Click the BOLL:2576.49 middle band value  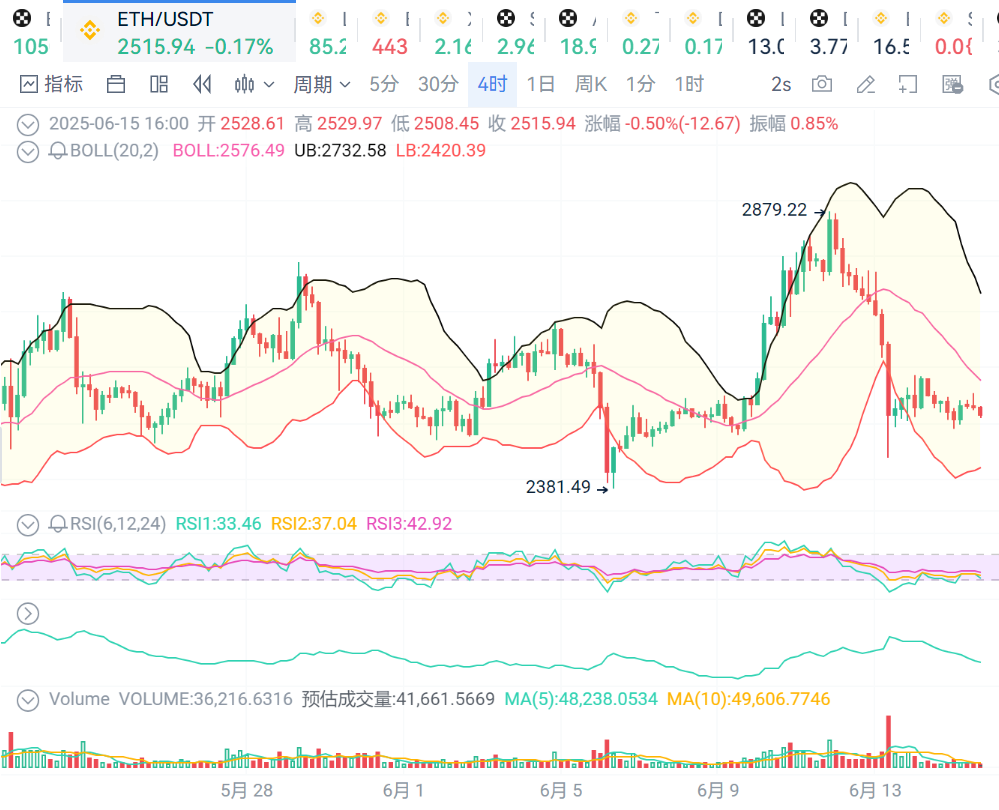coord(229,150)
